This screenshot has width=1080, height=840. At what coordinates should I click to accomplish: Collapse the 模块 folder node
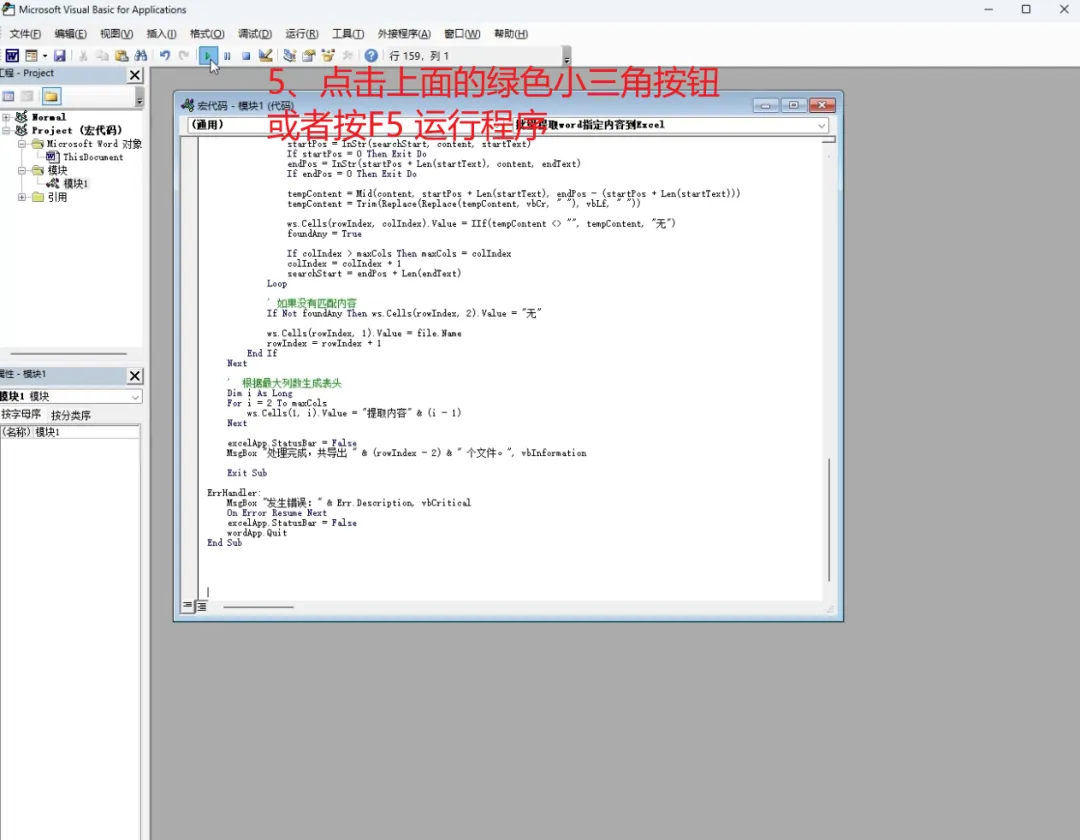coord(22,170)
